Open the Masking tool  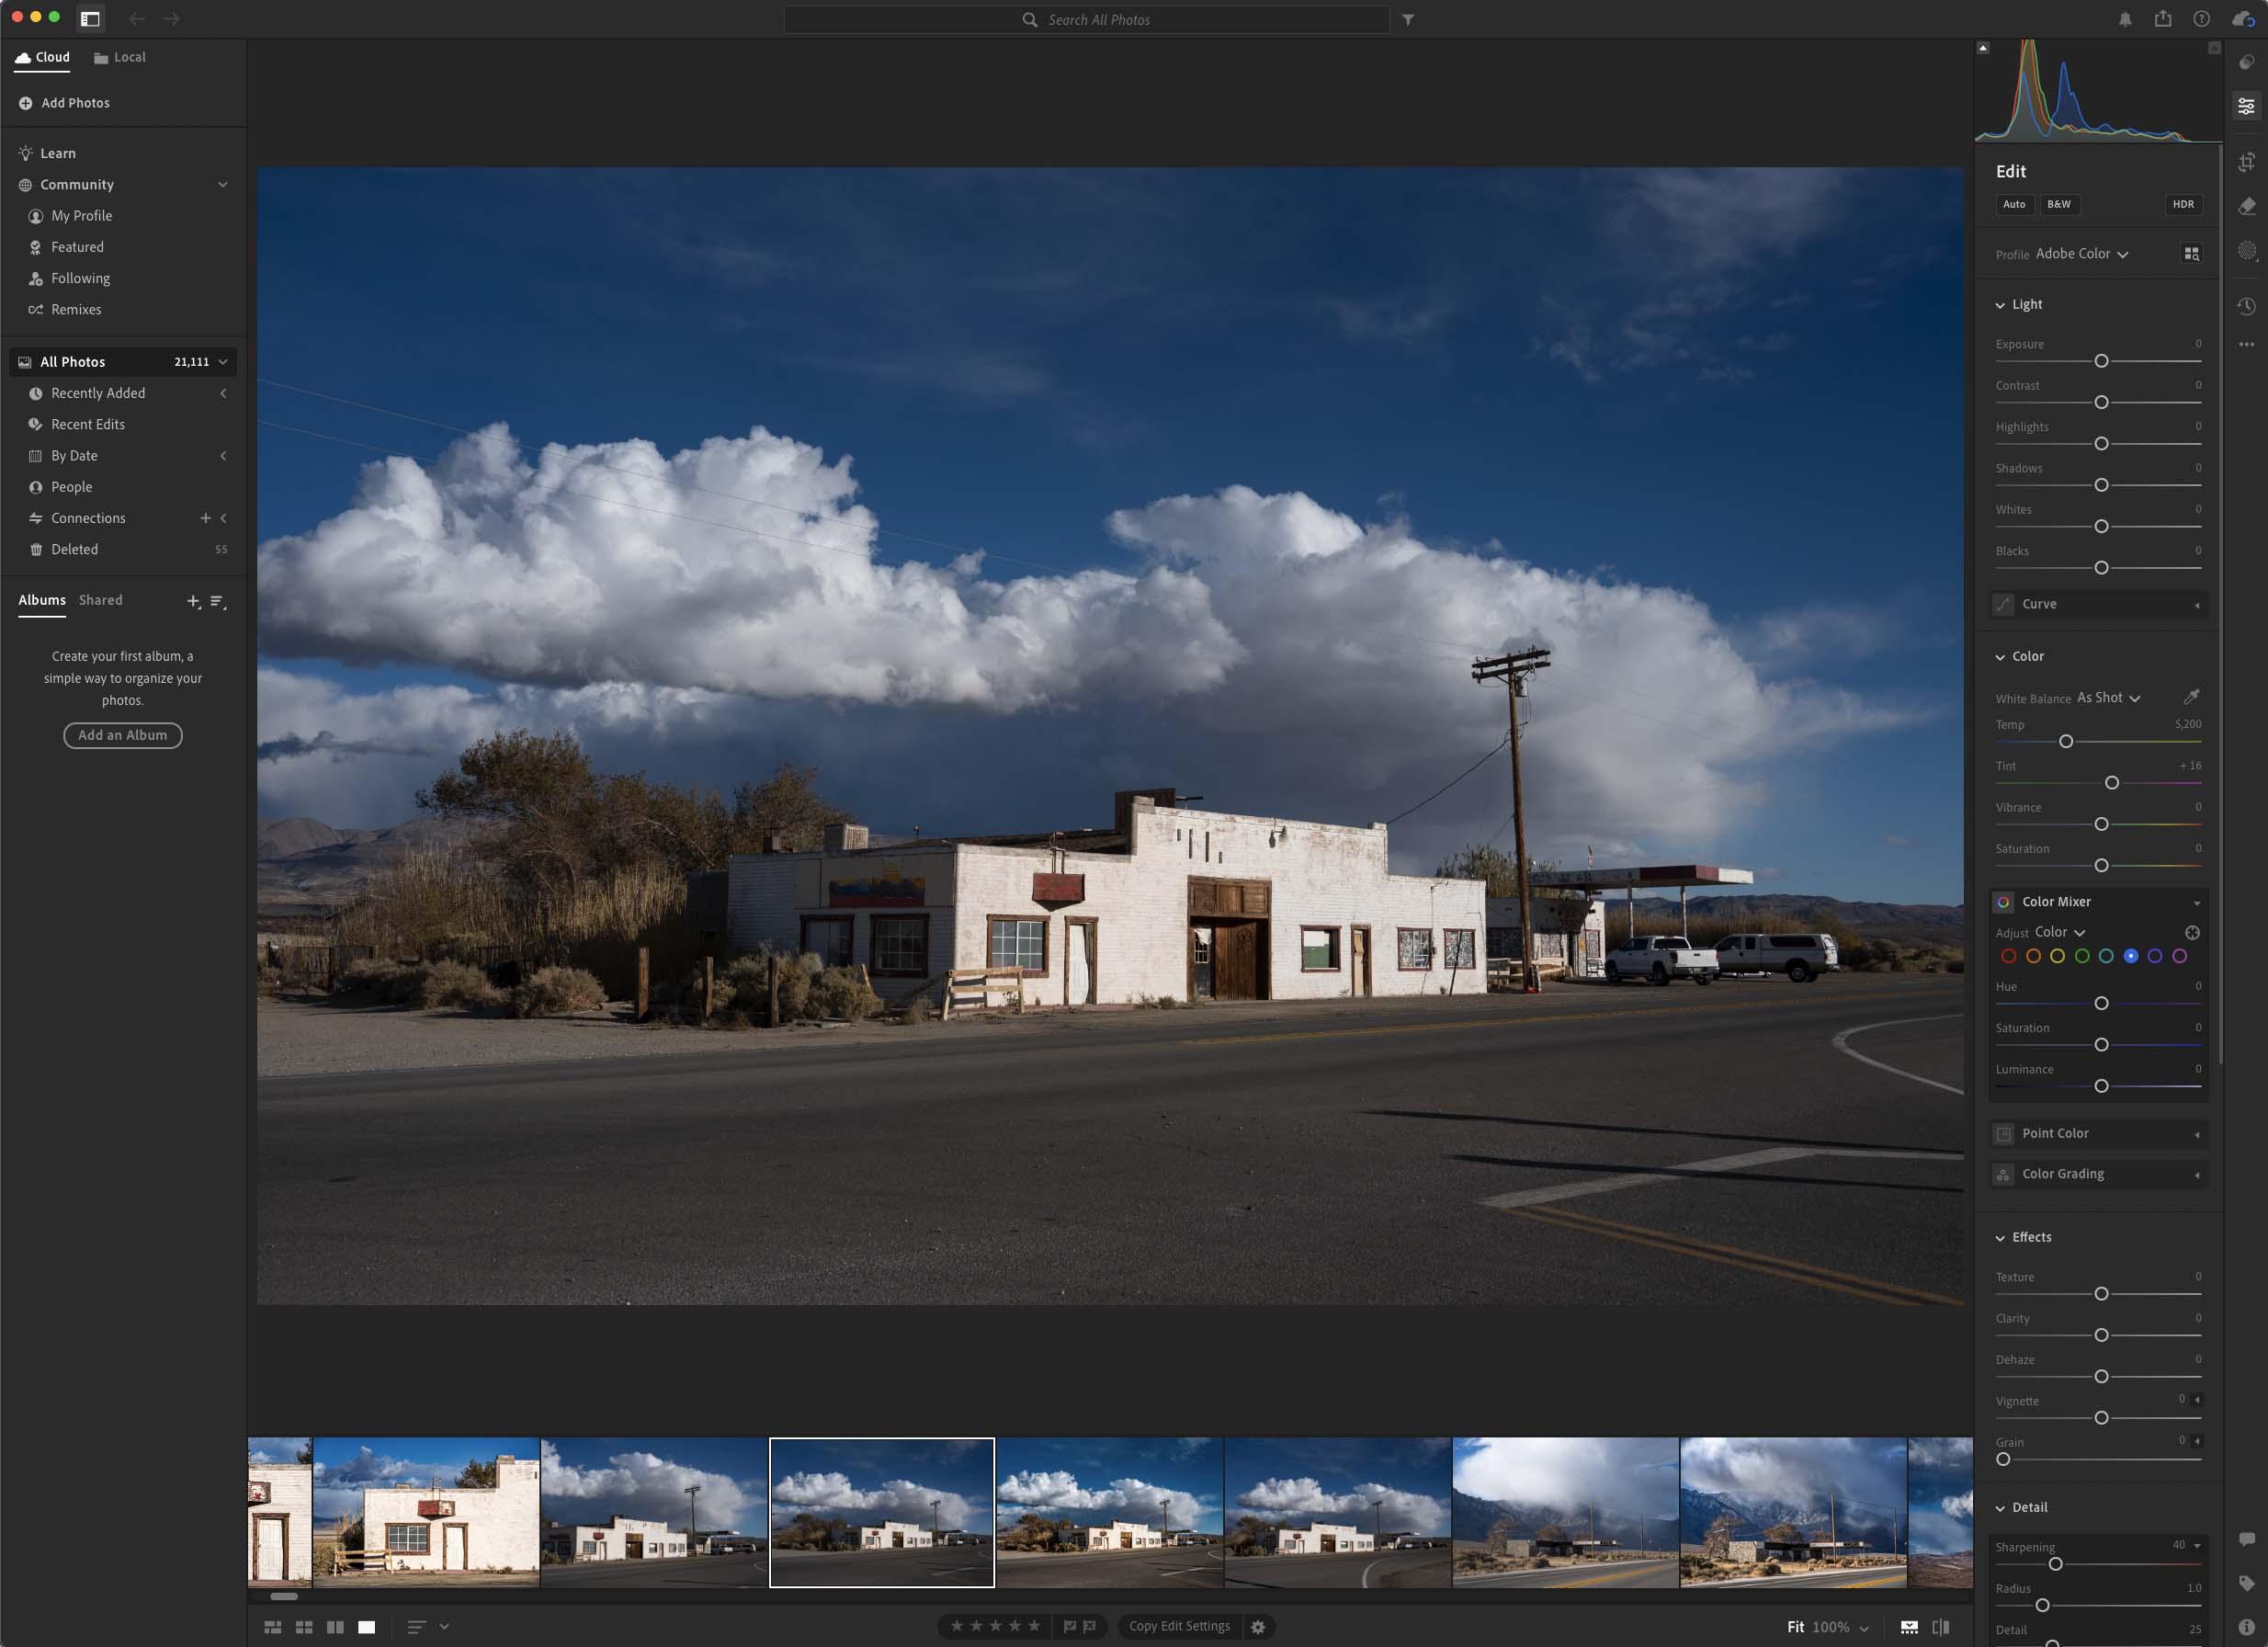click(2246, 251)
